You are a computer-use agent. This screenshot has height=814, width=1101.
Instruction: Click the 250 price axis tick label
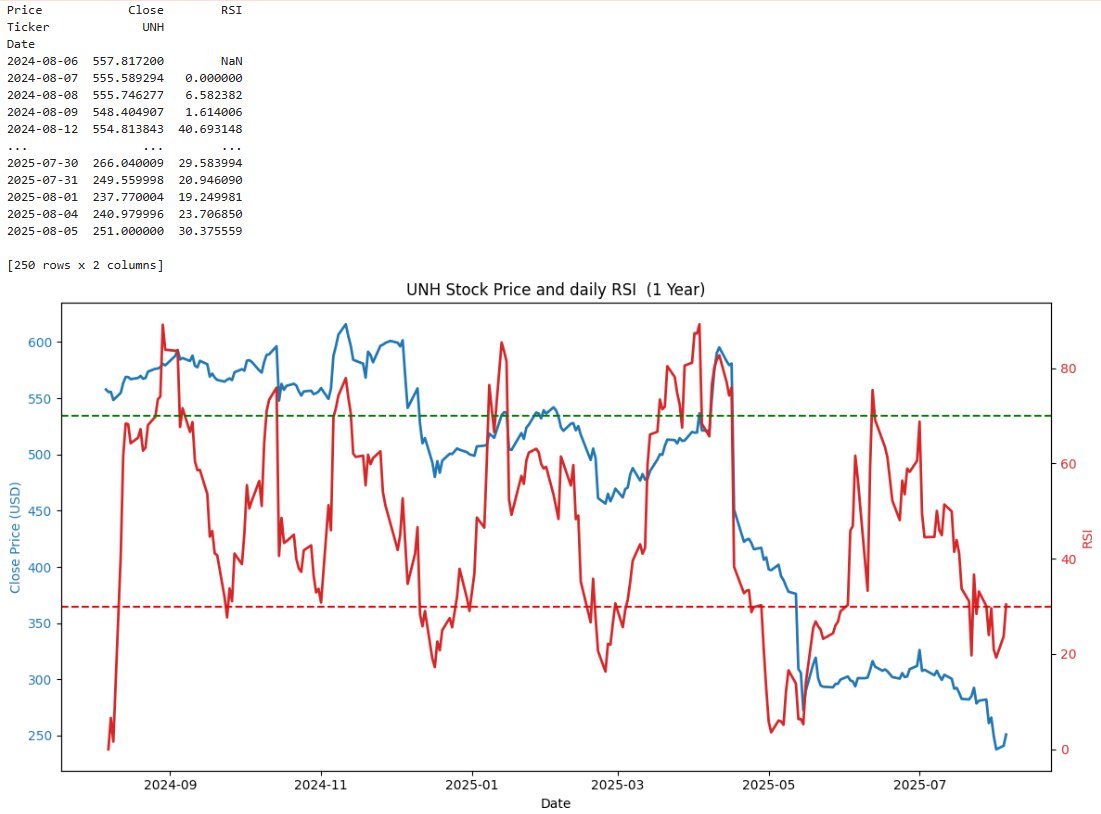(40, 736)
